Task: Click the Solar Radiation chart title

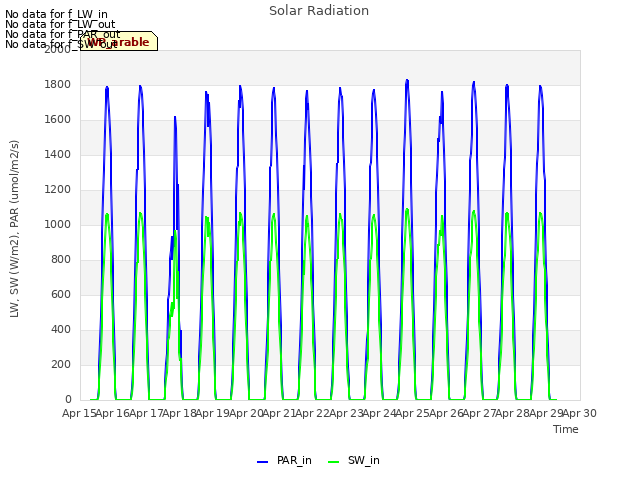Action: [x=319, y=11]
